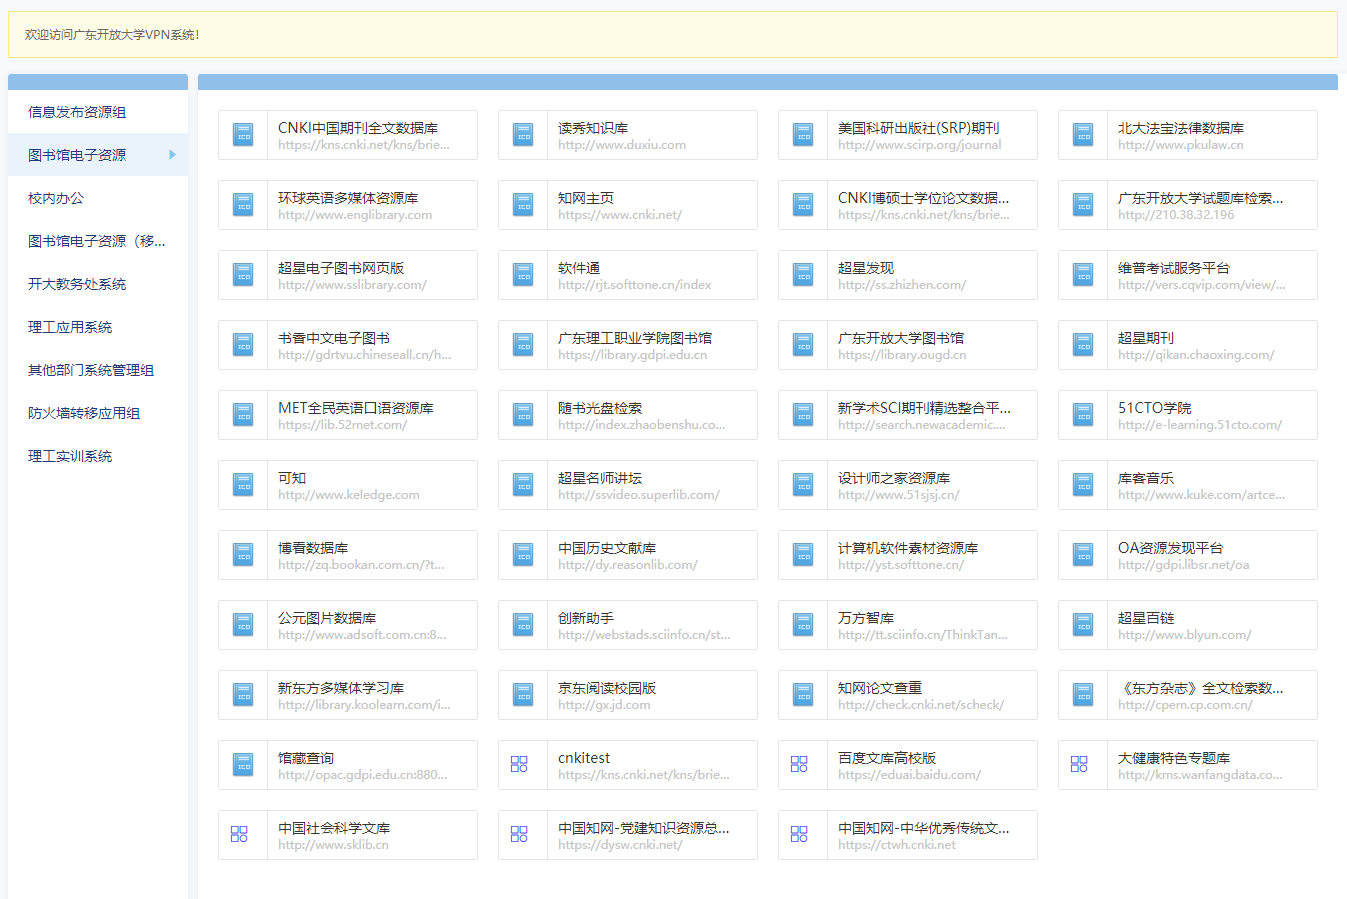The image size is (1347, 899).
Task: Open the 广东理工职业学院图书馆 link
Action: click(x=628, y=345)
